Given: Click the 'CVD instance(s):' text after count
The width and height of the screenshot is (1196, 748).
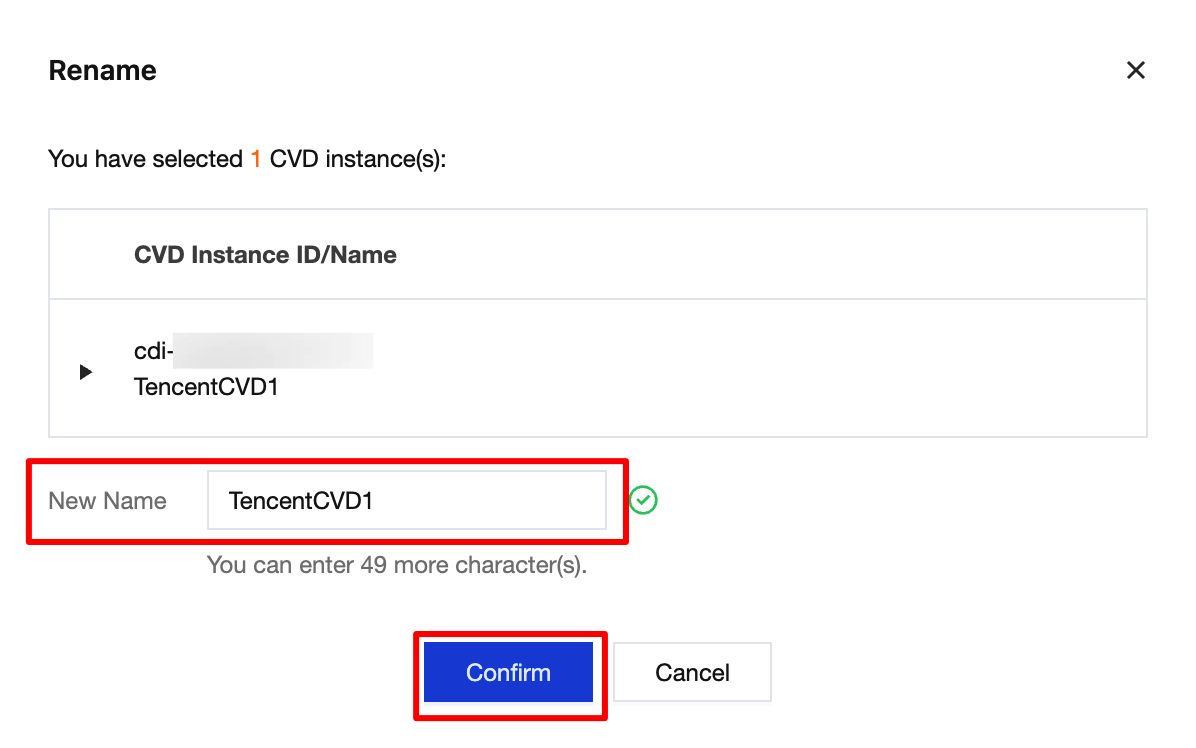Looking at the screenshot, I should coord(357,159).
